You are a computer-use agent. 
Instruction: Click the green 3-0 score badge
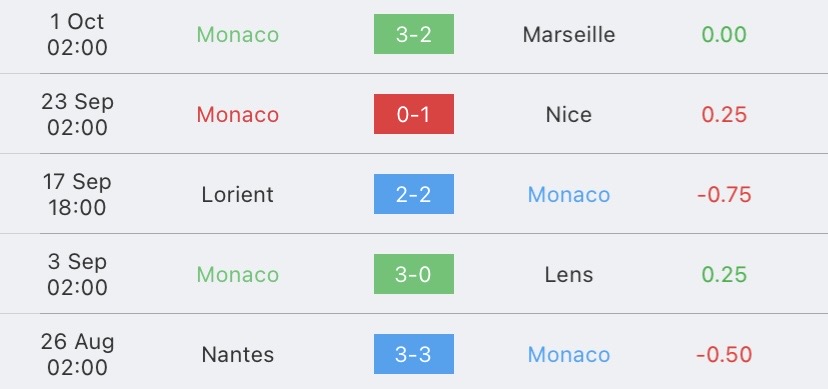413,274
